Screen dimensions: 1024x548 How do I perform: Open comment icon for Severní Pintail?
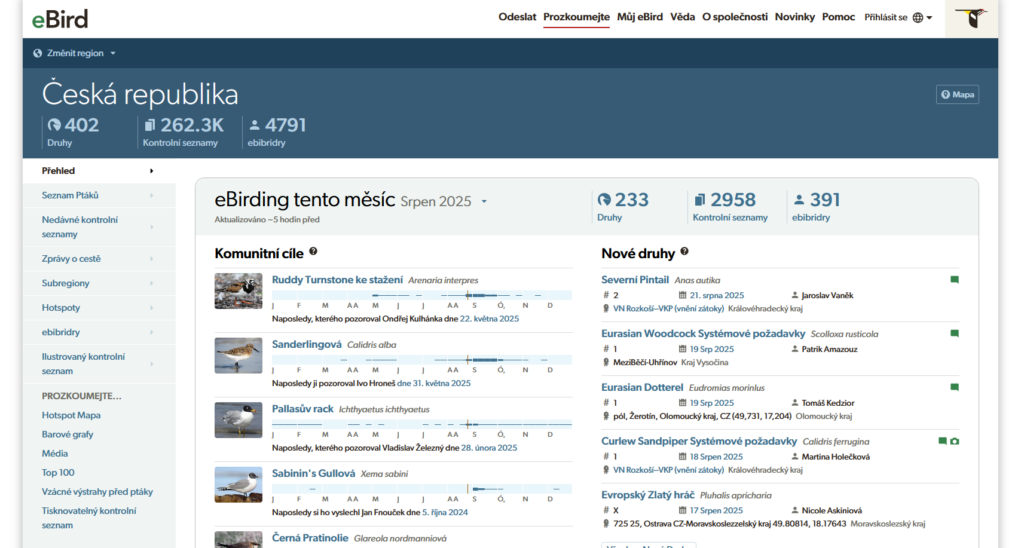pyautogui.click(x=954, y=280)
